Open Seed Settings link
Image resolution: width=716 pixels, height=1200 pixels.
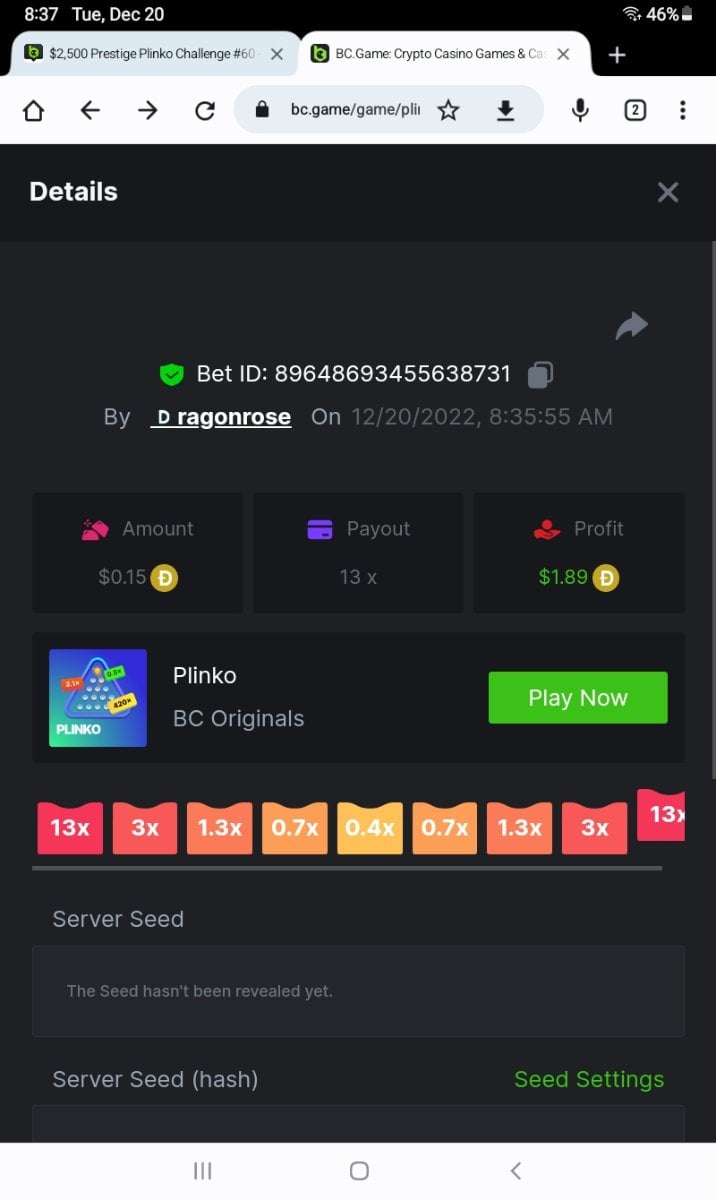tap(589, 1079)
